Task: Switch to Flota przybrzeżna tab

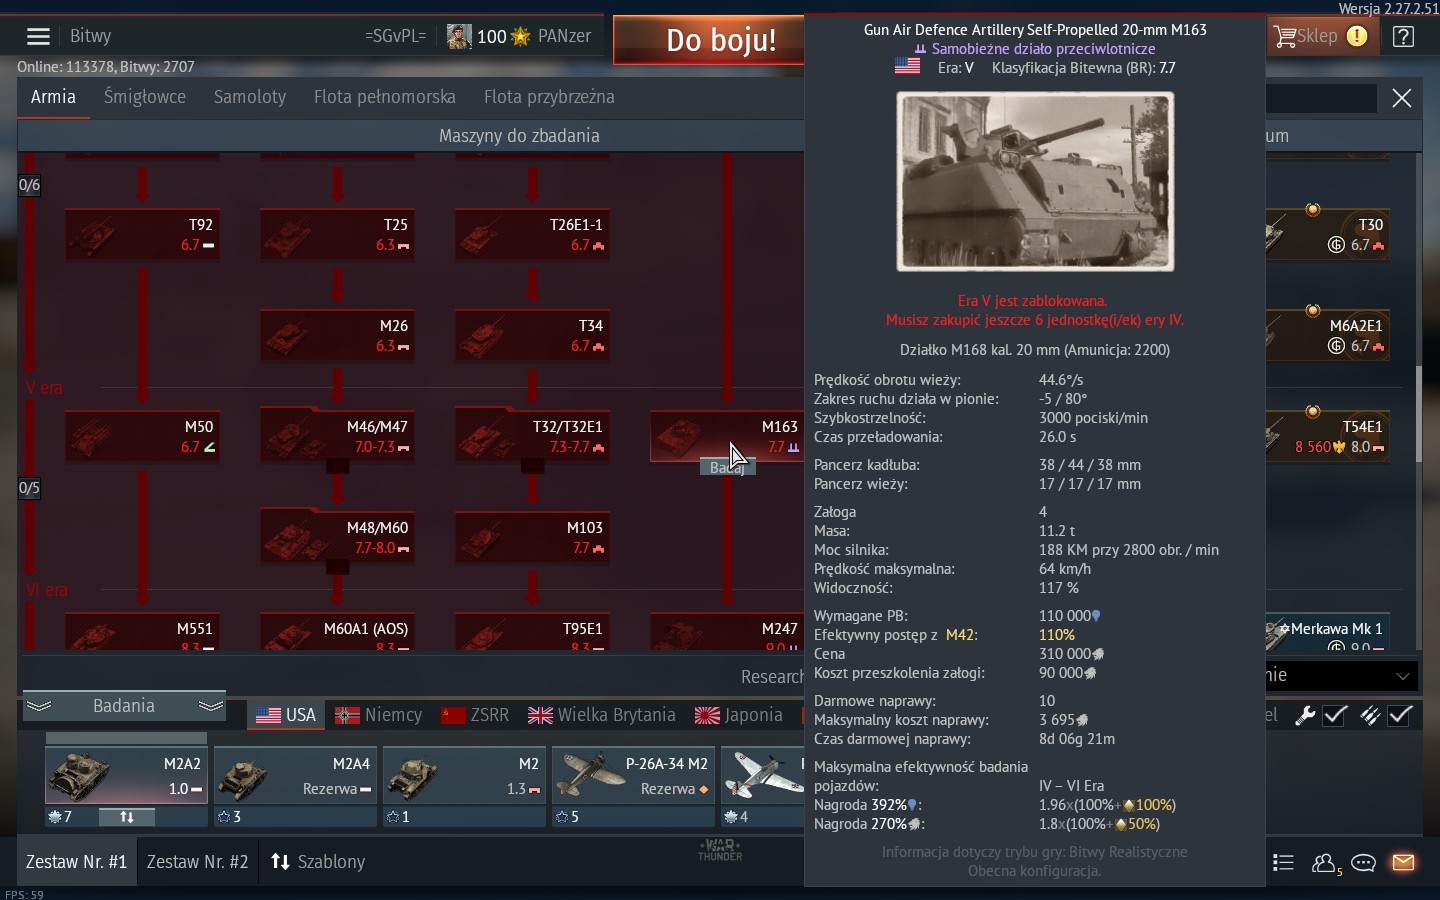Action: [549, 97]
